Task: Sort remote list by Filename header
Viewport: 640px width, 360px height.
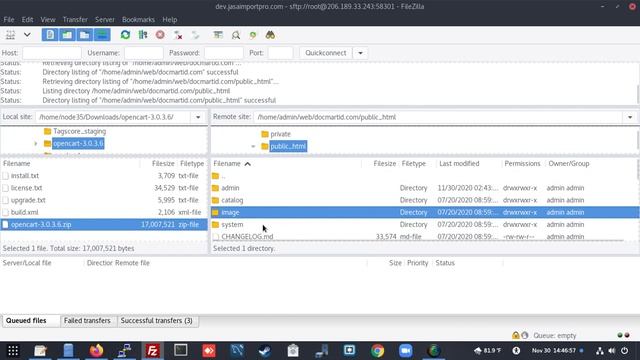Action: tap(286, 164)
